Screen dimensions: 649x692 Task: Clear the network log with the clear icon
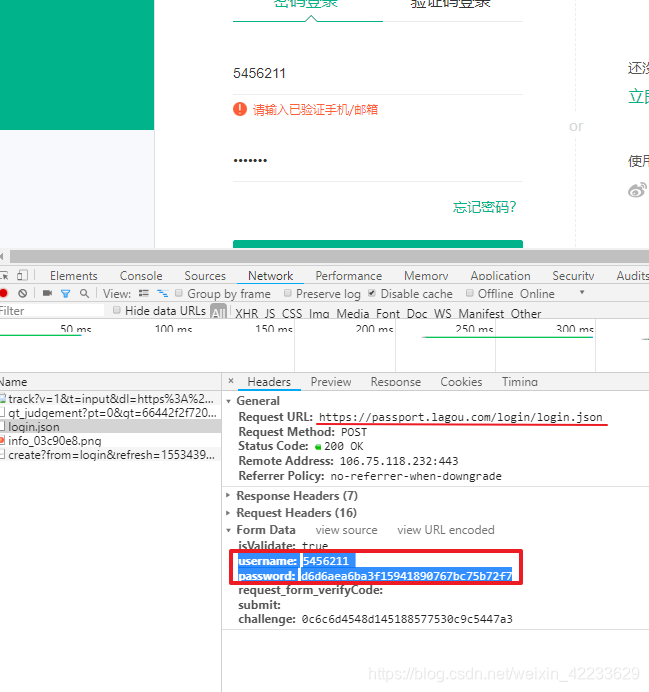23,293
